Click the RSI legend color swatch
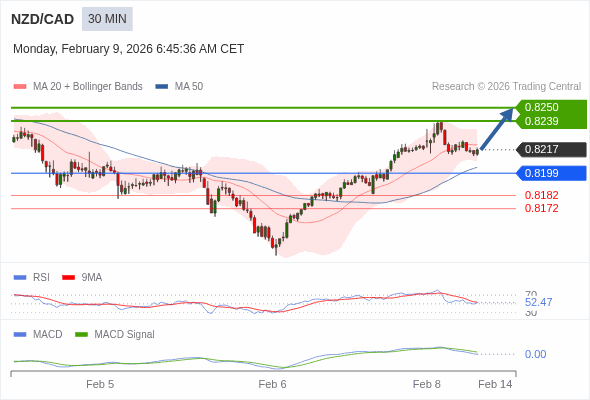This screenshot has width=590, height=400. pos(20,278)
